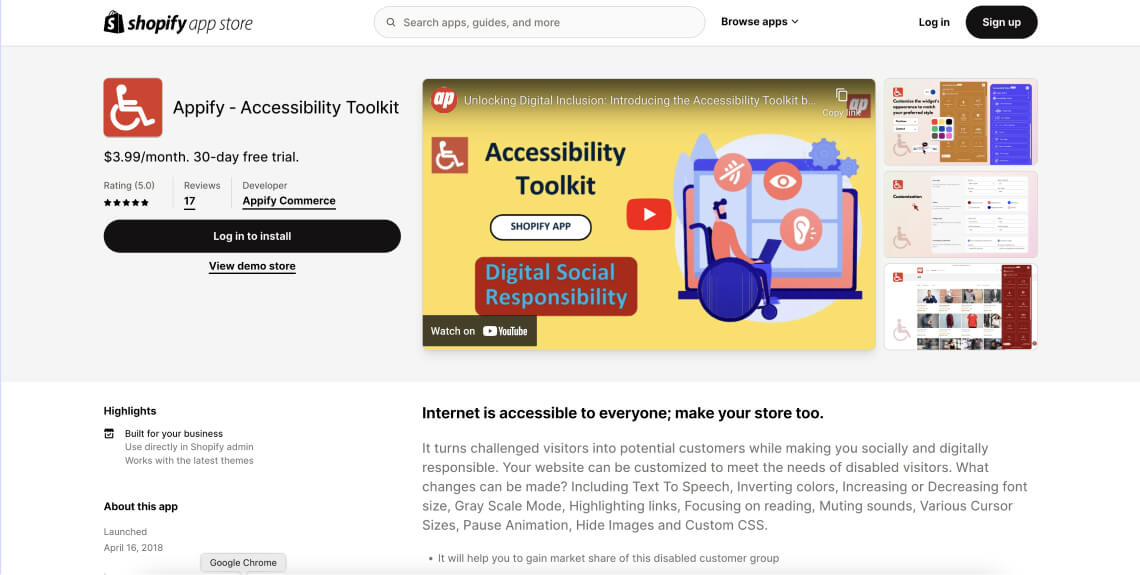Viewport: 1140px width, 575px height.
Task: Click the video channel avatar icon
Action: coord(443,100)
